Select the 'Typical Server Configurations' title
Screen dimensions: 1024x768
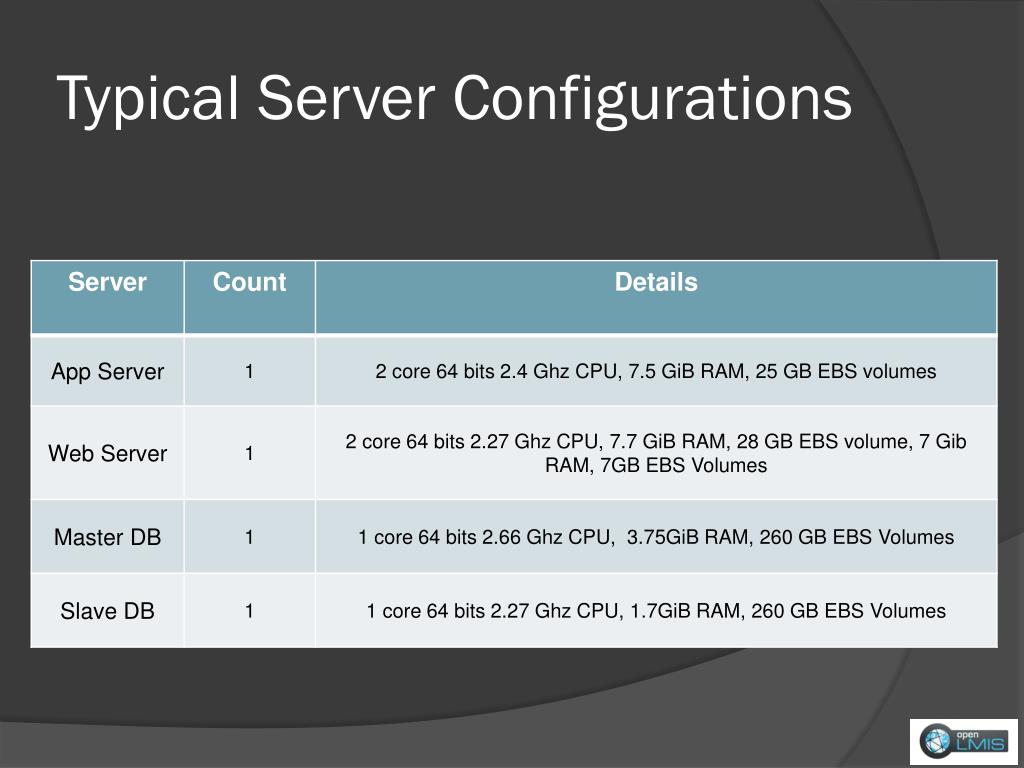[454, 100]
